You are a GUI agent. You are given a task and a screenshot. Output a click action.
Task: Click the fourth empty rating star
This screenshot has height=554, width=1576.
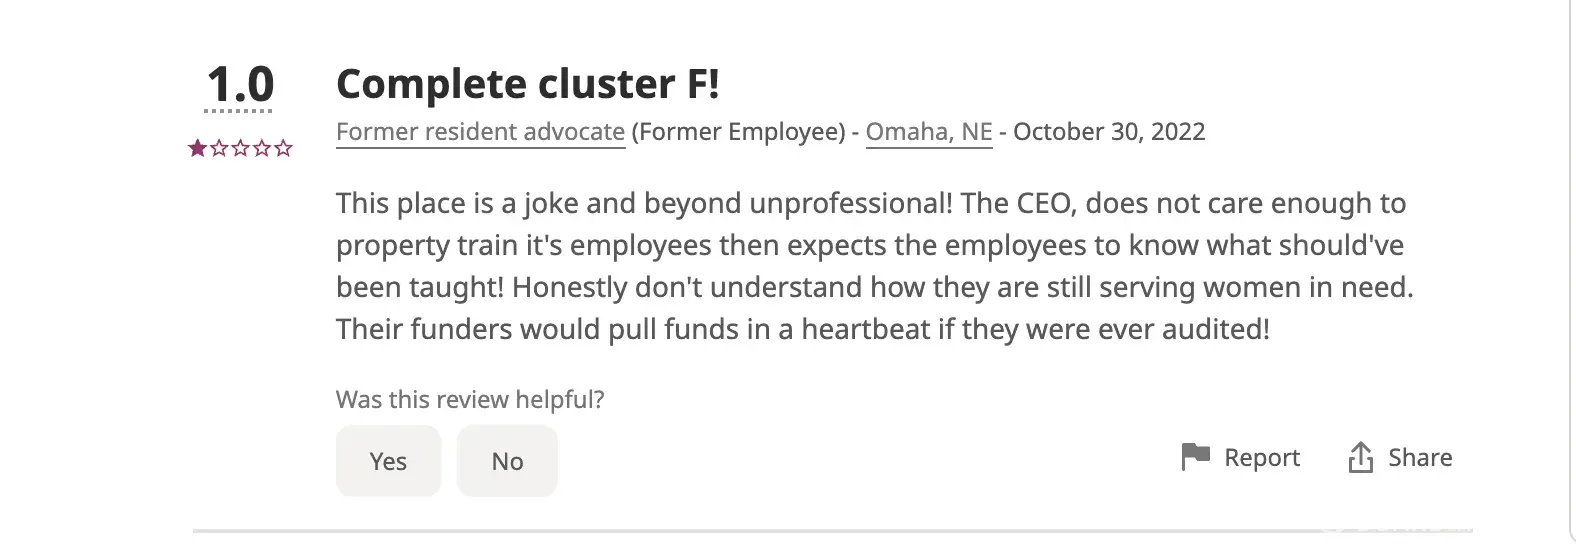262,149
